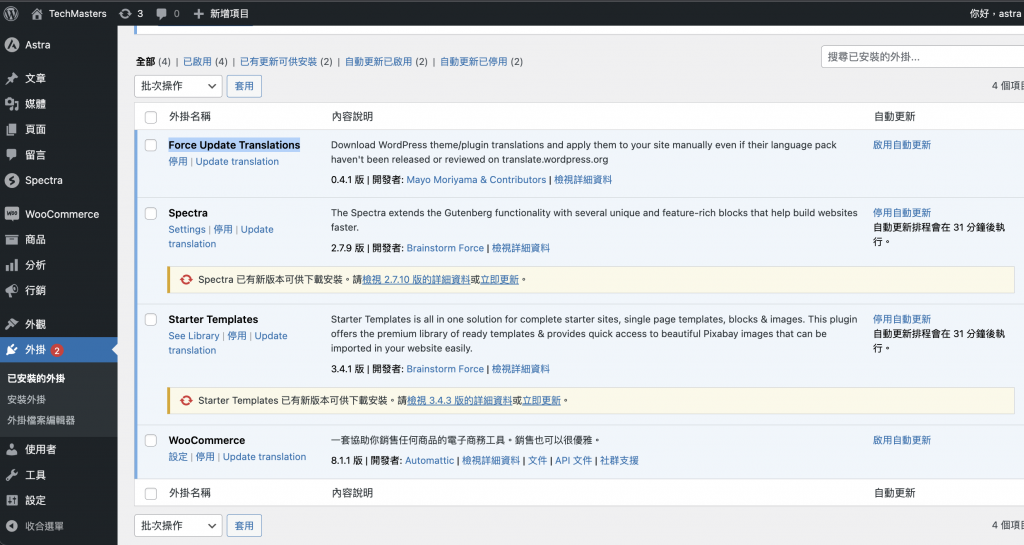Open the 分析 analytics chart icon

(12, 265)
